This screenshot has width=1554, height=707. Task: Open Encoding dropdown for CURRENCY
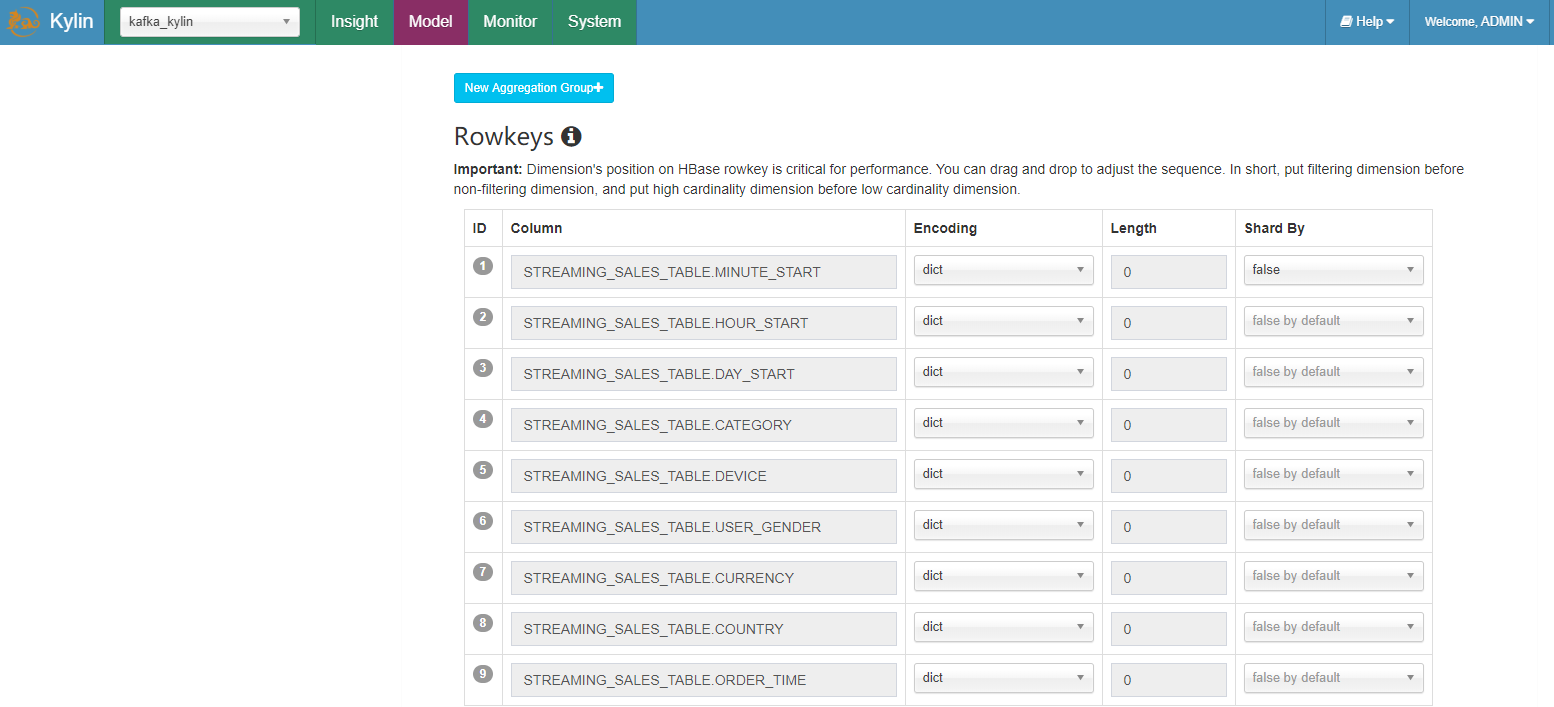(1003, 576)
